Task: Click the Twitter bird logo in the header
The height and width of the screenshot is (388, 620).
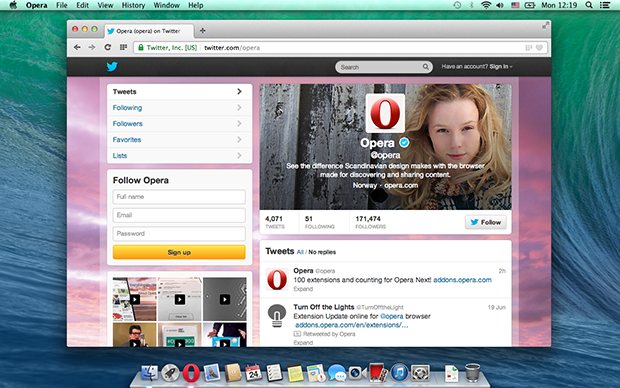Action: (x=112, y=66)
